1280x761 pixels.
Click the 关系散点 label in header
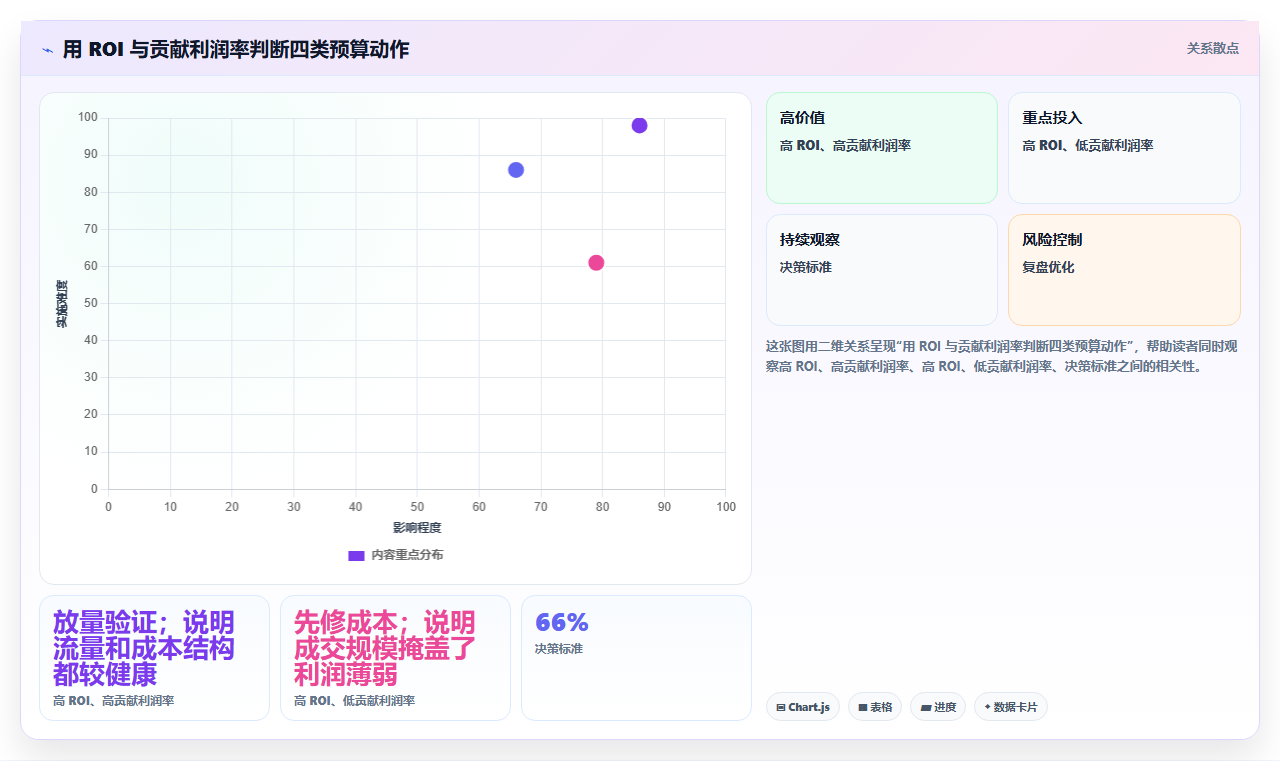[x=1213, y=48]
